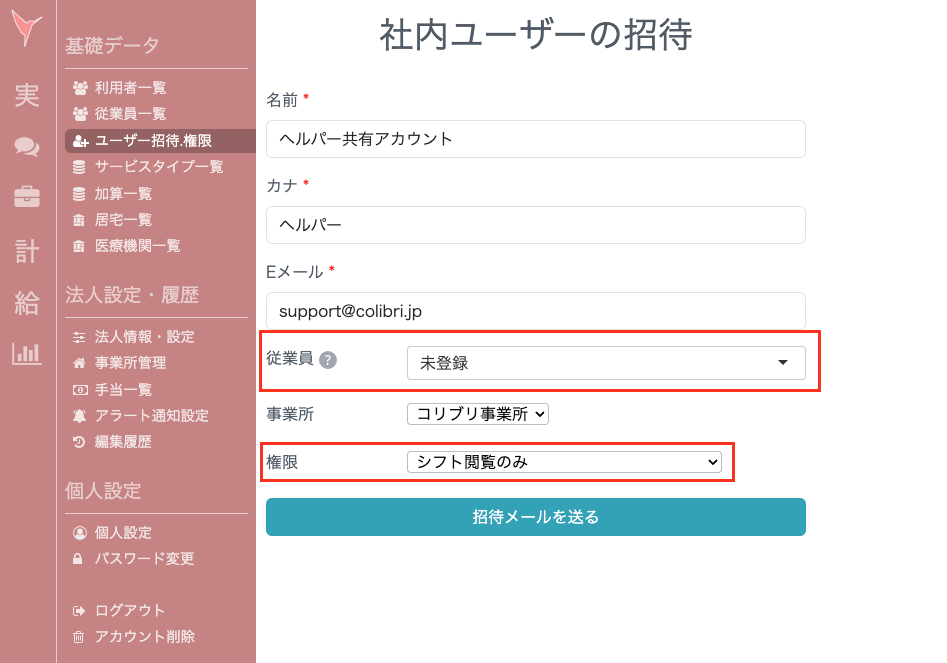Click the 実 sidebar icon

pyautogui.click(x=26, y=96)
